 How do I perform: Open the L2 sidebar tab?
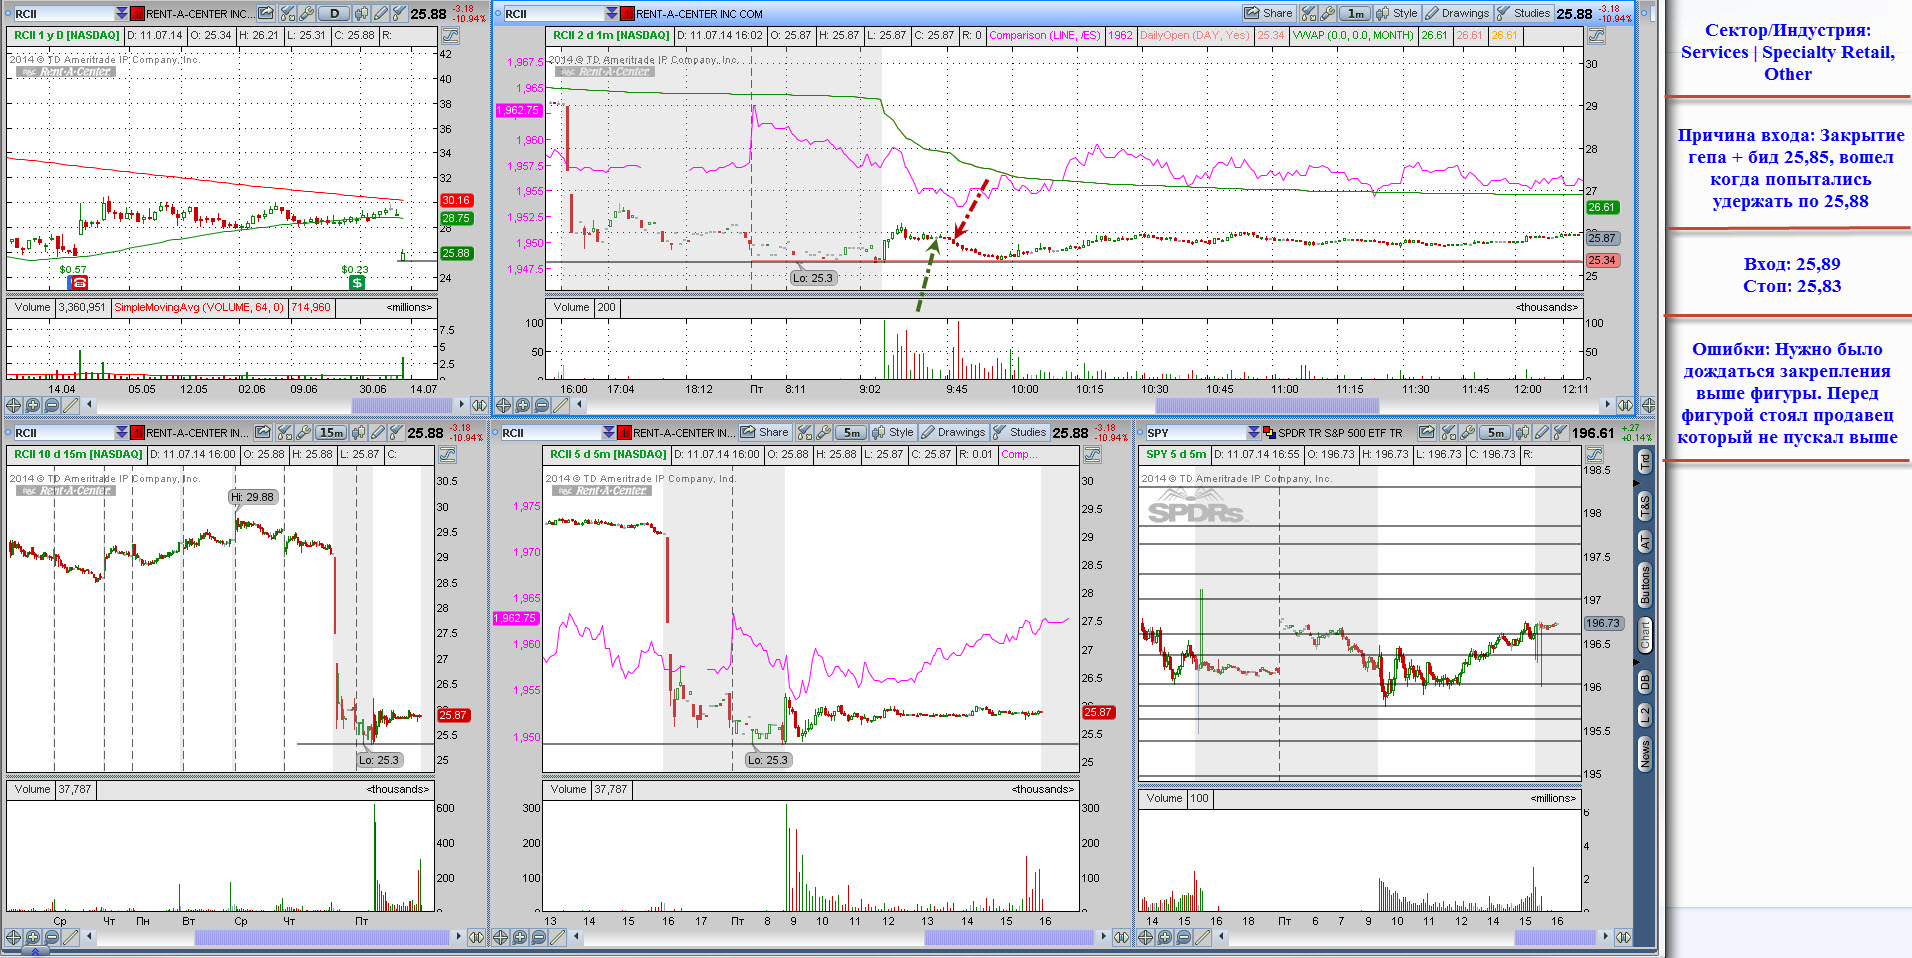pos(1645,714)
